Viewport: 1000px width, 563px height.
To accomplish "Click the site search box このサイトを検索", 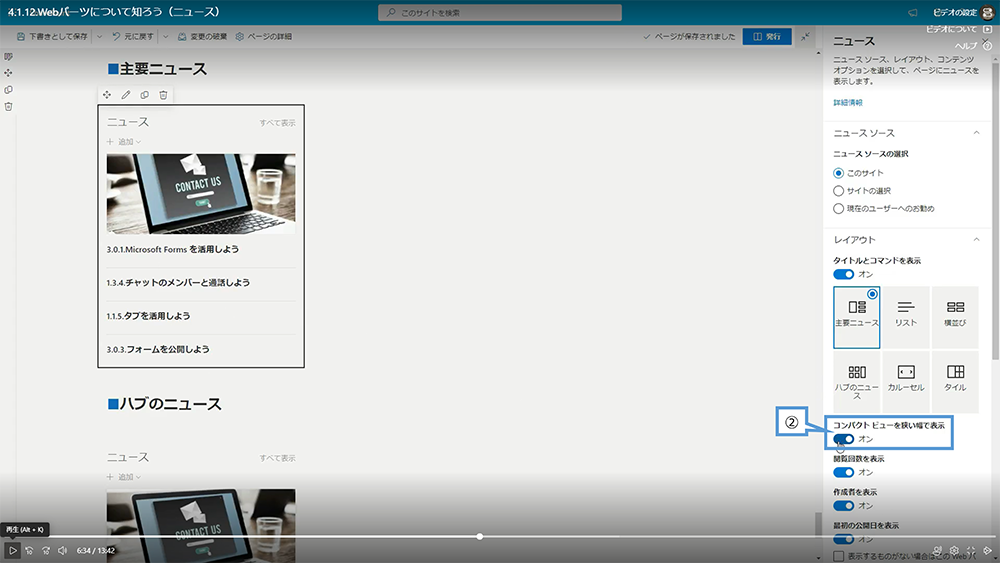I will 500,13.
